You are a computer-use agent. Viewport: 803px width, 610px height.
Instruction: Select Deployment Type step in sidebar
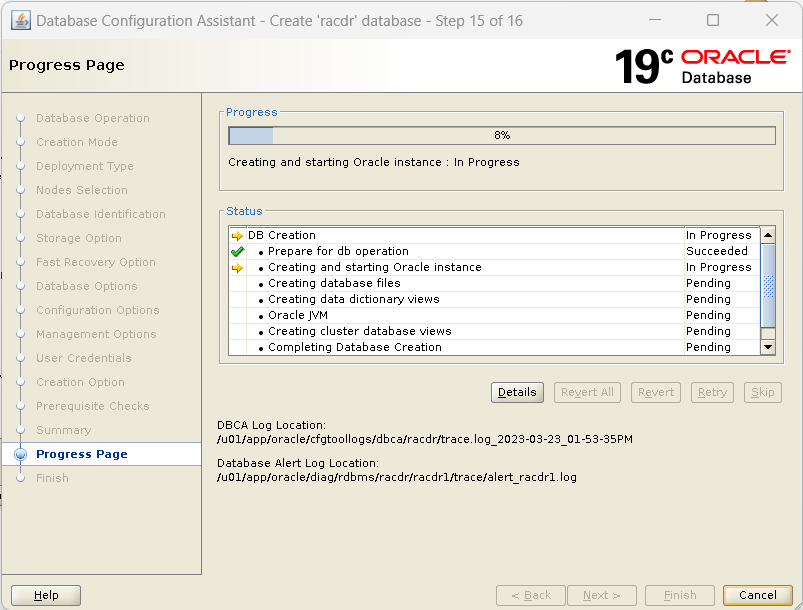84,166
